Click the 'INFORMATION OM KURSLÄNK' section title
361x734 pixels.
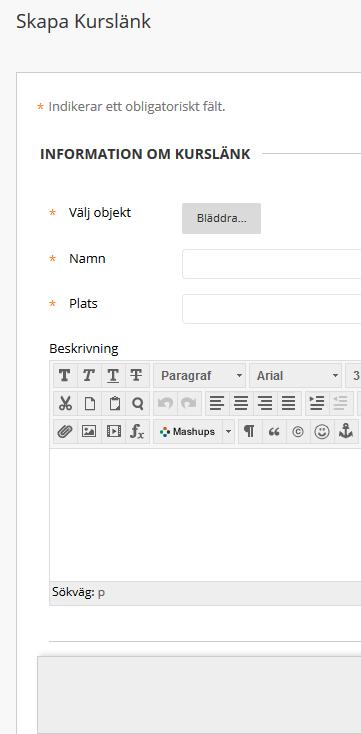[x=145, y=154]
